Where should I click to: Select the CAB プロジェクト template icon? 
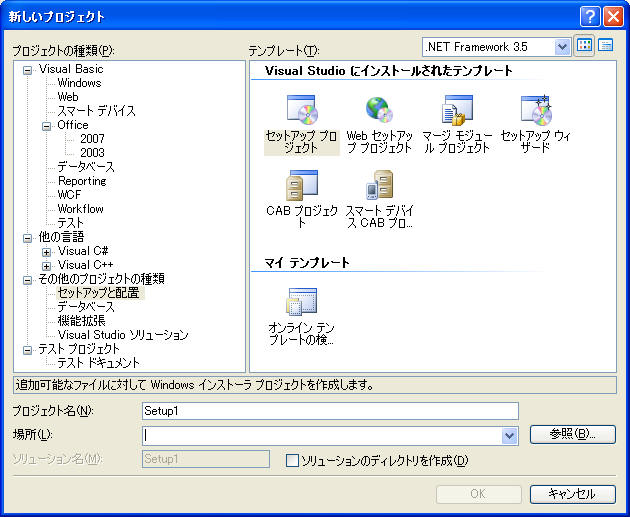pyautogui.click(x=302, y=185)
